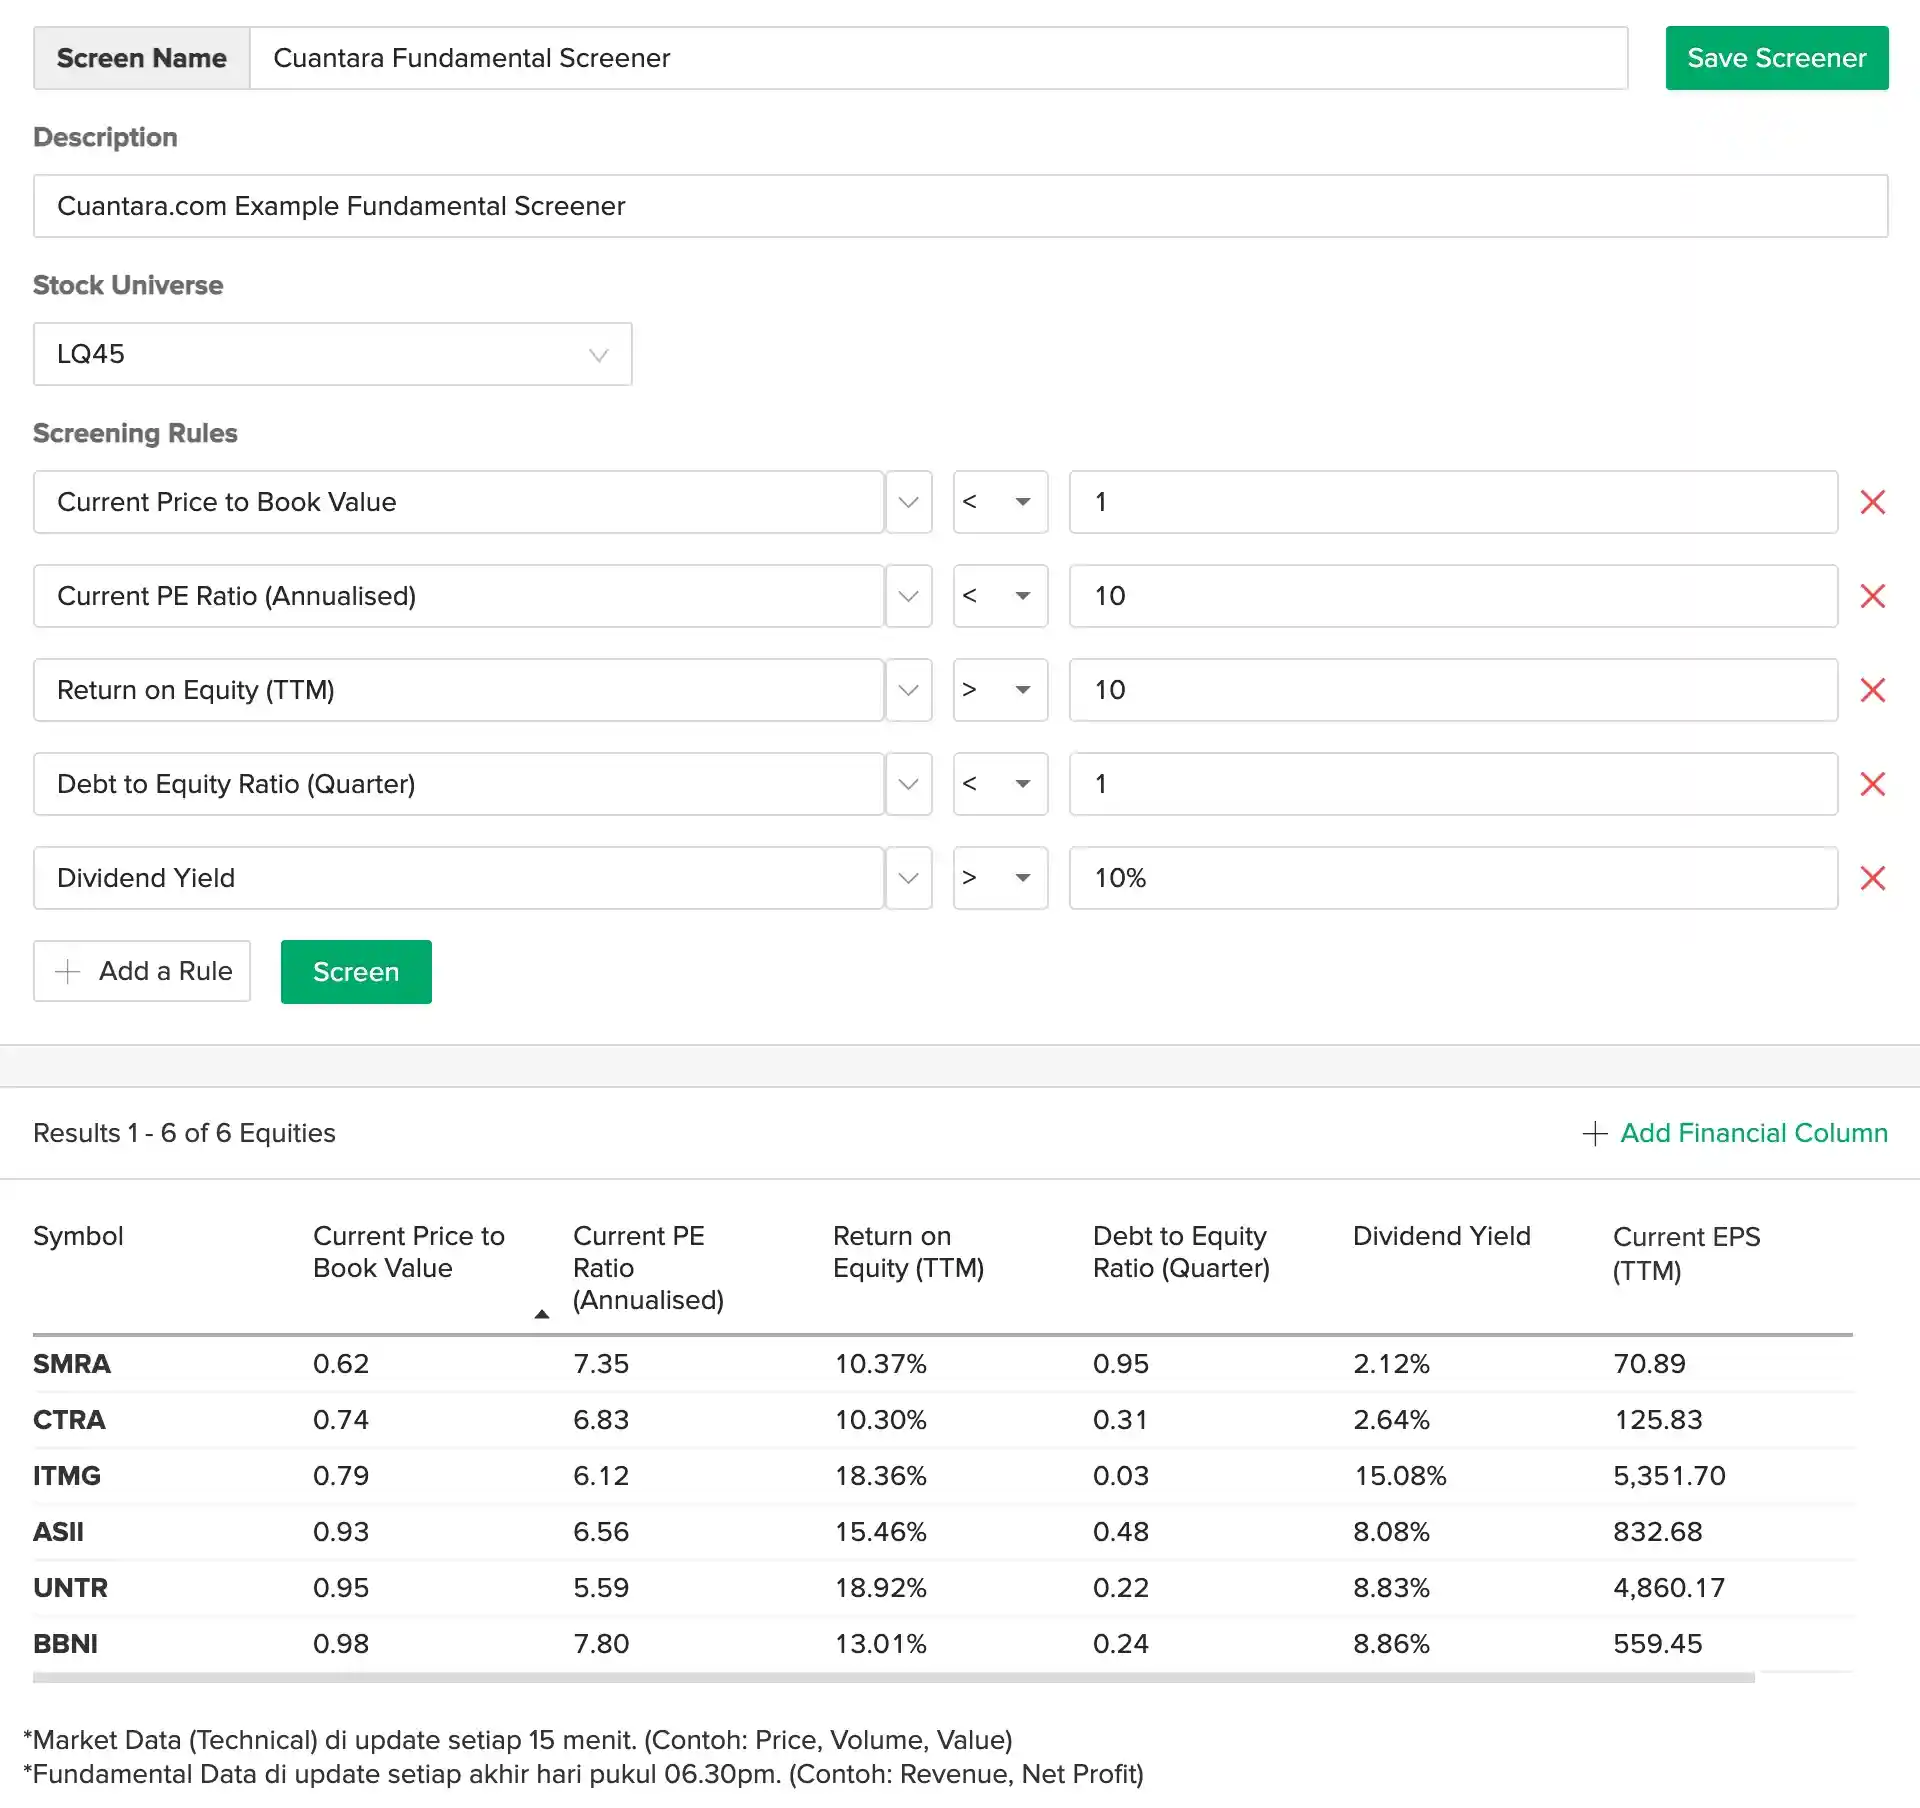The image size is (1920, 1808).
Task: Delete the Current PE Ratio rule
Action: coord(1872,596)
